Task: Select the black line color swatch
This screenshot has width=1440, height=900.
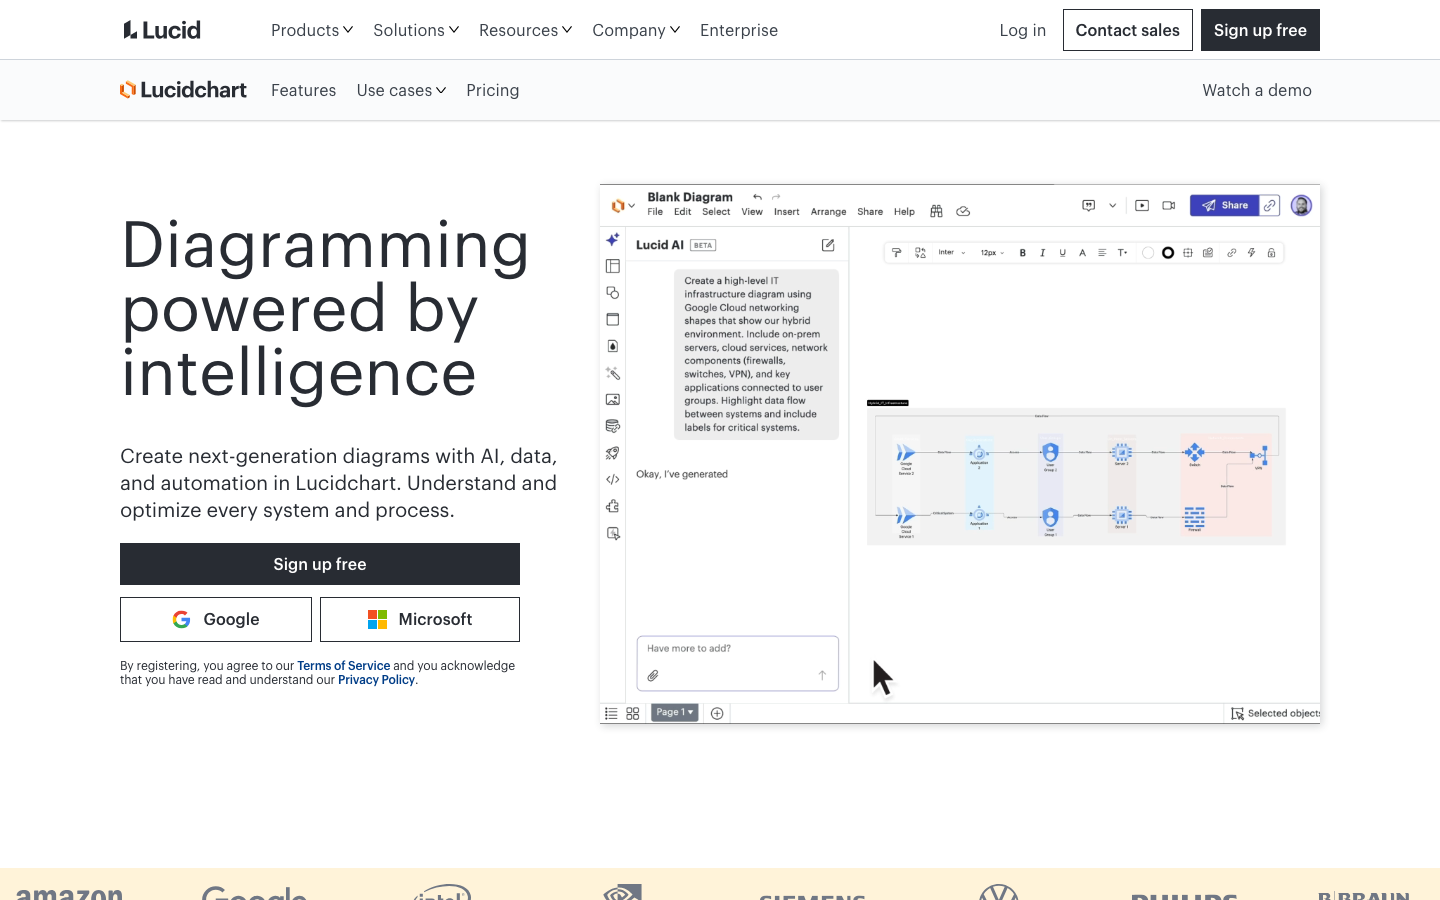Action: (1168, 253)
